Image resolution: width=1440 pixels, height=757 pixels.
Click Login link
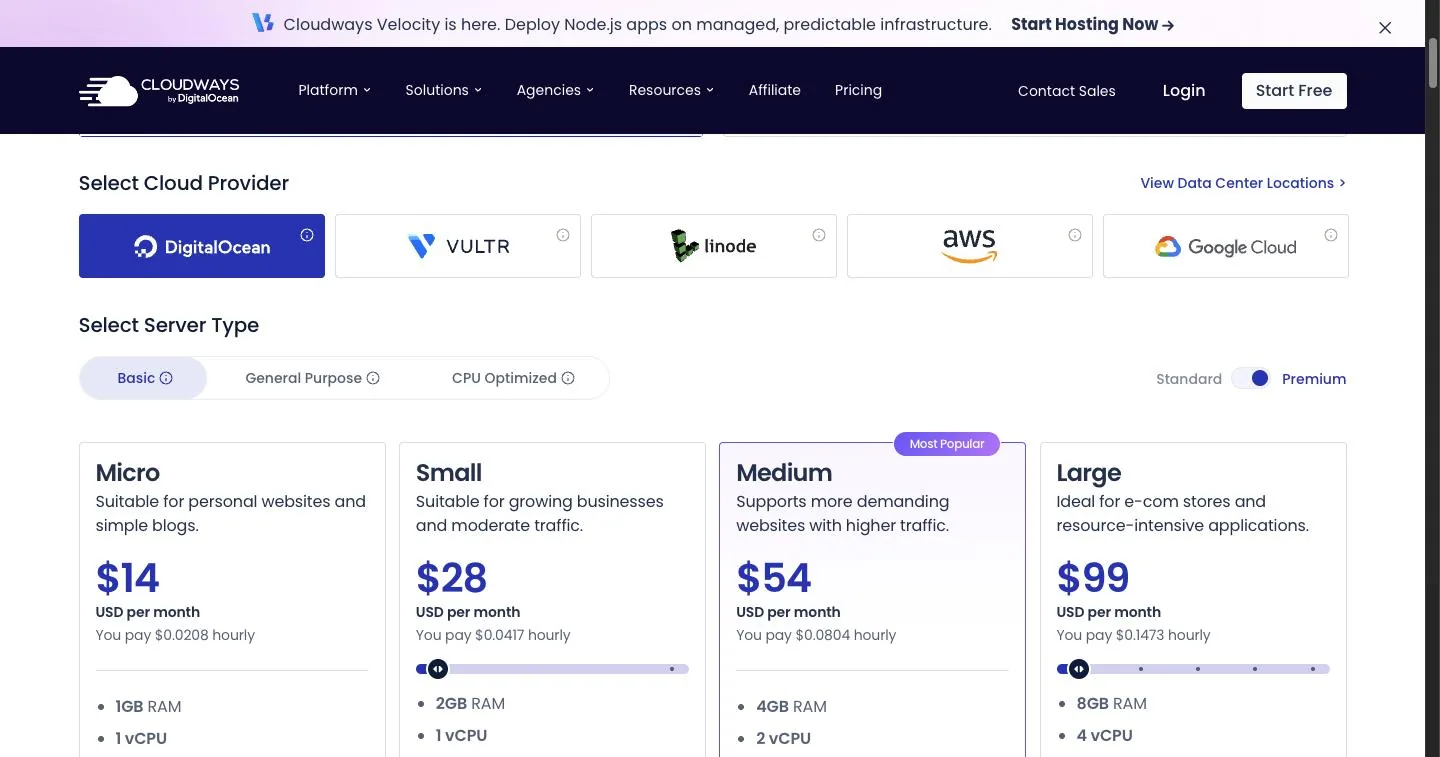pos(1184,90)
